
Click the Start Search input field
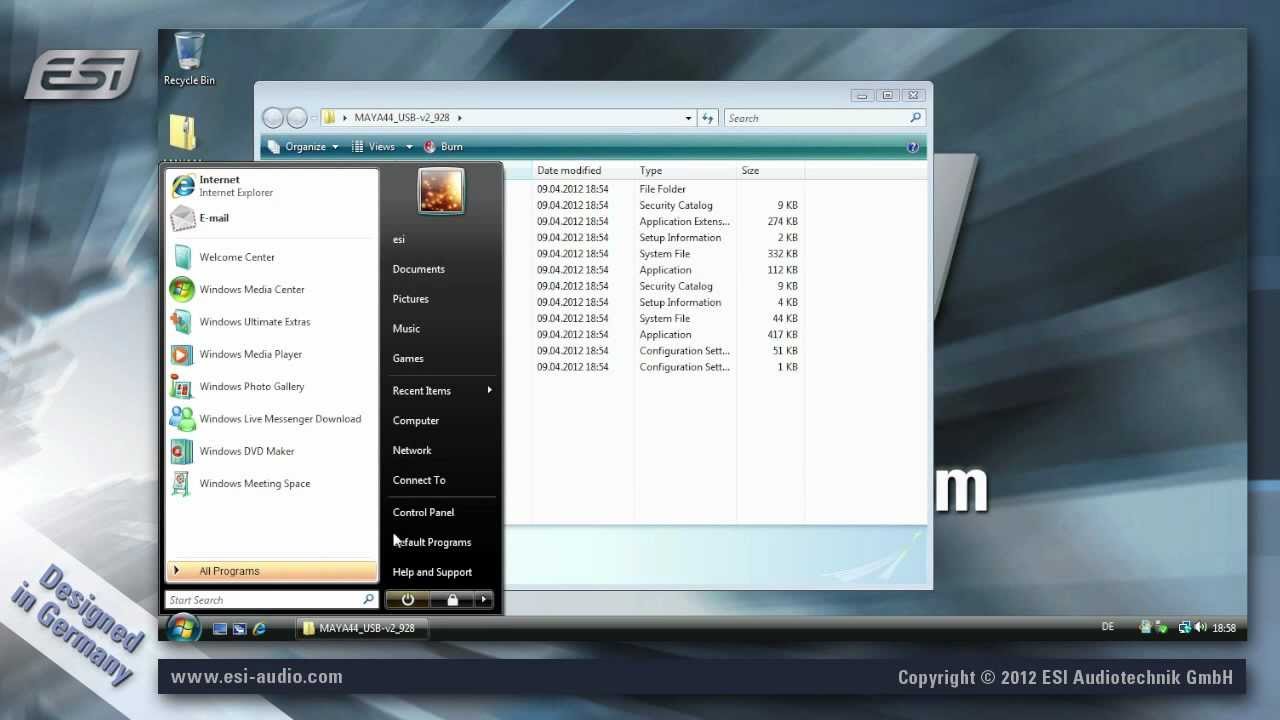[x=271, y=600]
